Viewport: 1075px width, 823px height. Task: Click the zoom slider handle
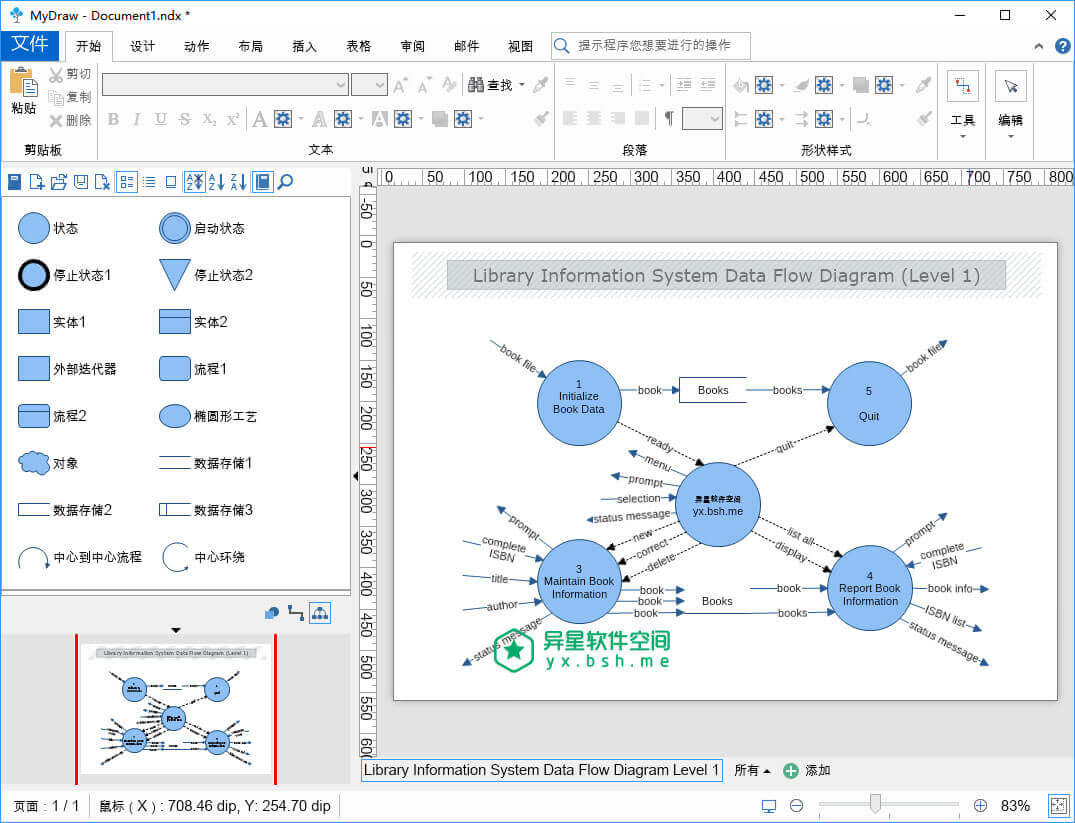point(875,804)
